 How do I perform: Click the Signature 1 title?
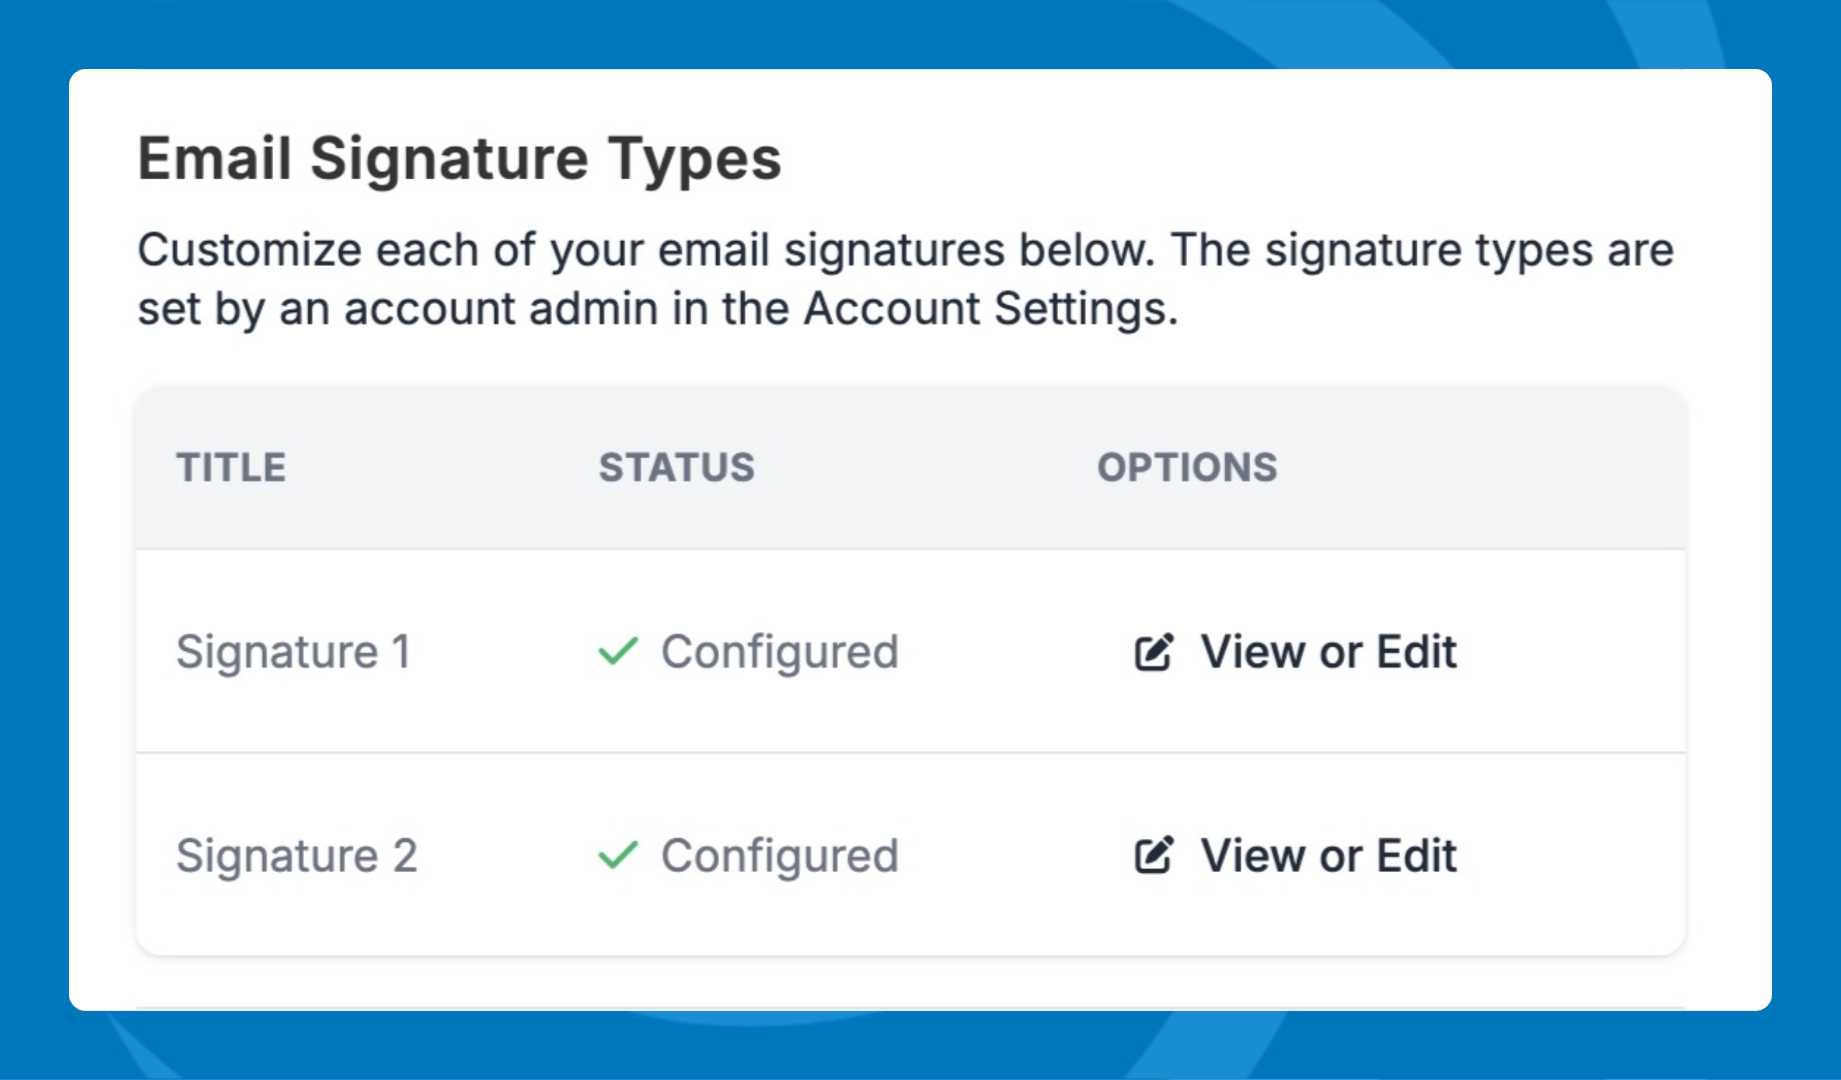coord(293,652)
